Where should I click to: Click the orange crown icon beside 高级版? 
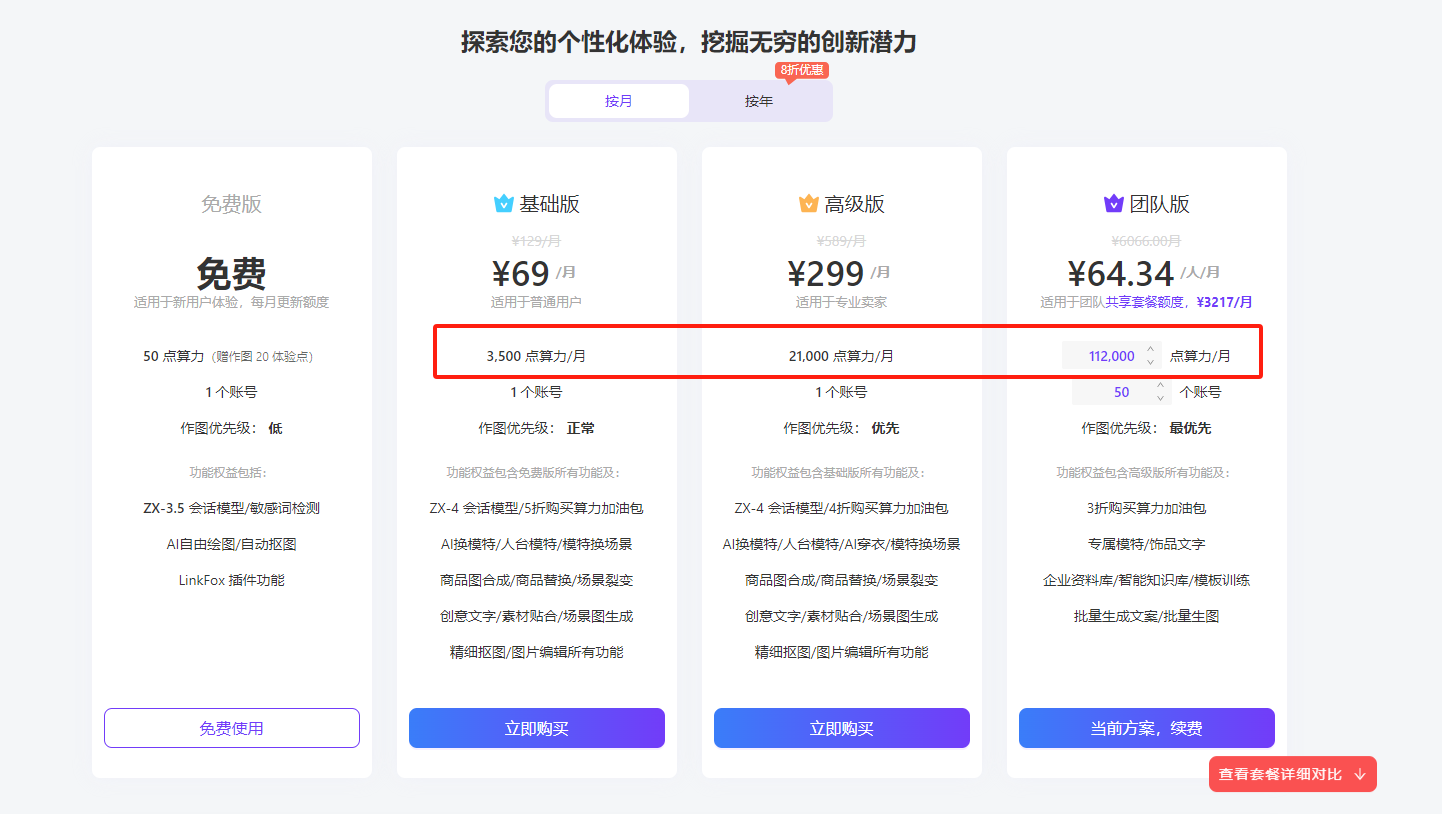click(x=811, y=203)
